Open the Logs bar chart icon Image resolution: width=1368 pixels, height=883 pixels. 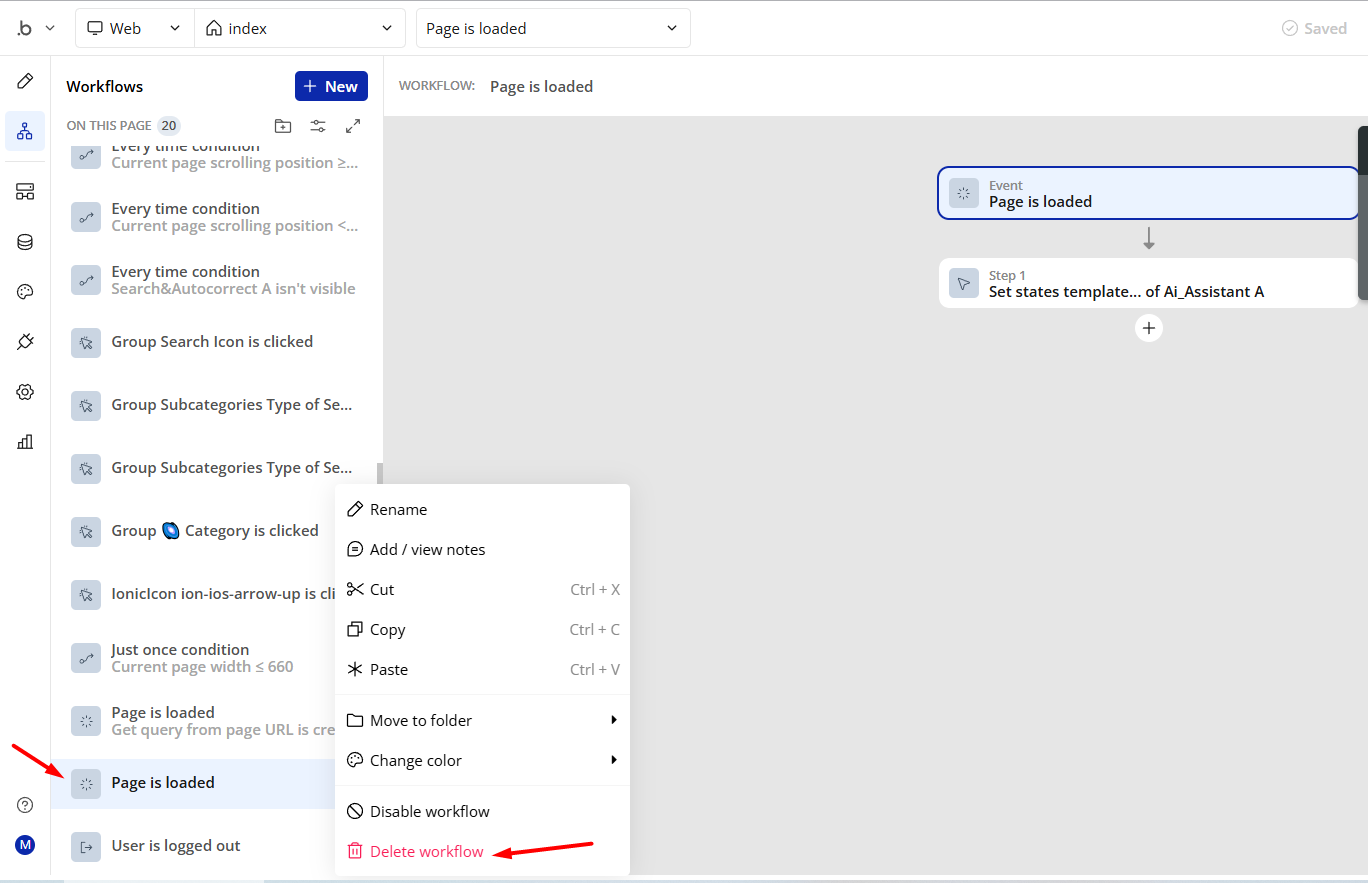click(25, 442)
